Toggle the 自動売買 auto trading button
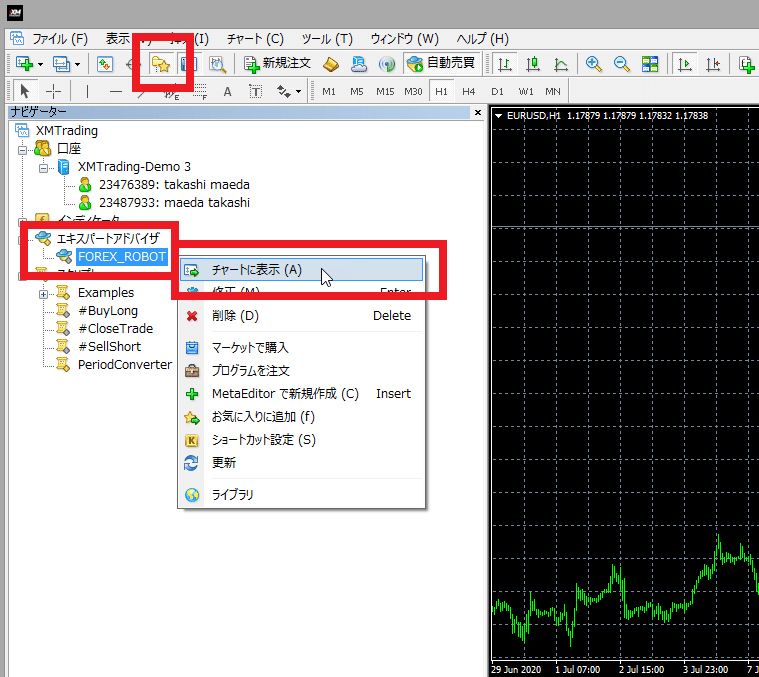The image size is (759, 677). click(441, 63)
